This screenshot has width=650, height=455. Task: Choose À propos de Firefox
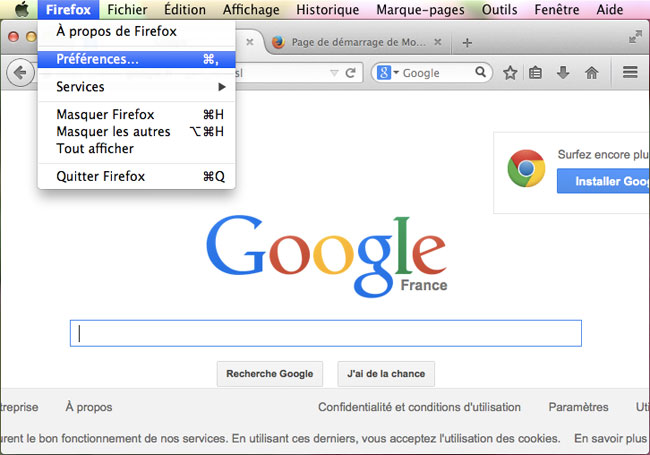click(x=136, y=31)
